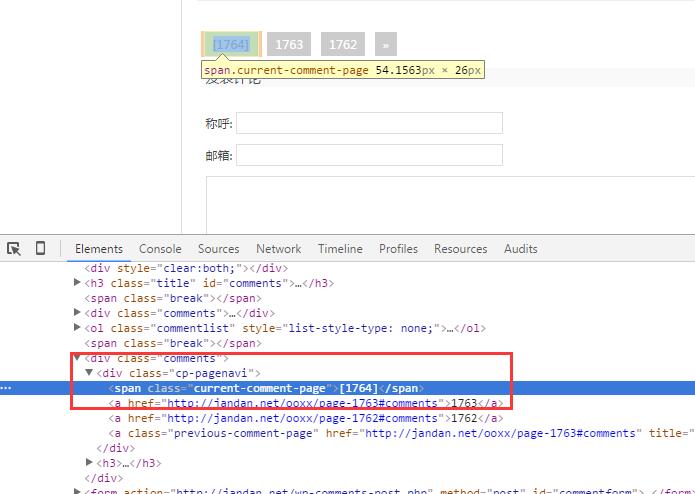
Task: Open the Audits tab
Action: pyautogui.click(x=520, y=249)
